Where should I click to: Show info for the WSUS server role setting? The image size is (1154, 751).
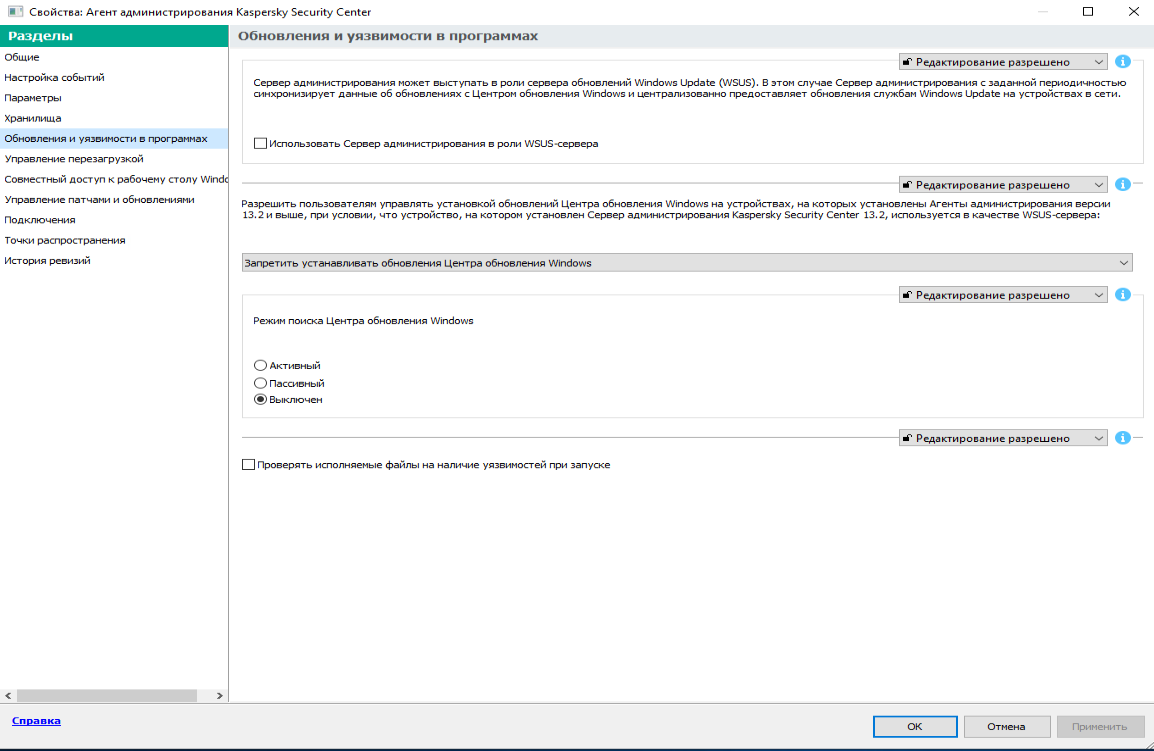[1122, 62]
